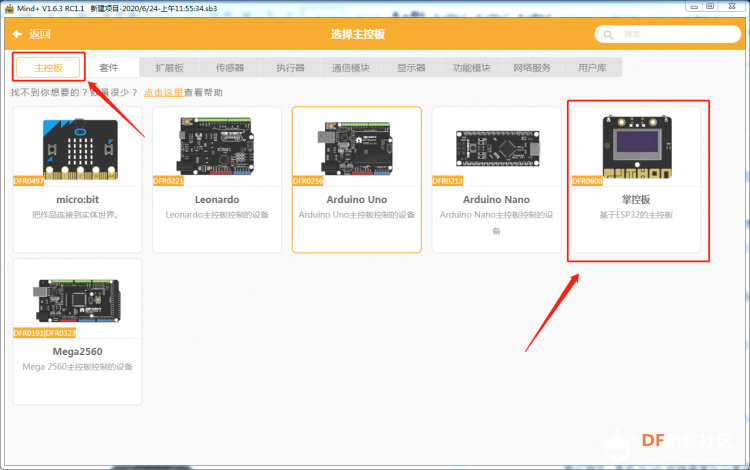This screenshot has height=470, width=750.
Task: Click the Mind+ app icon in title bar
Action: [9, 8]
